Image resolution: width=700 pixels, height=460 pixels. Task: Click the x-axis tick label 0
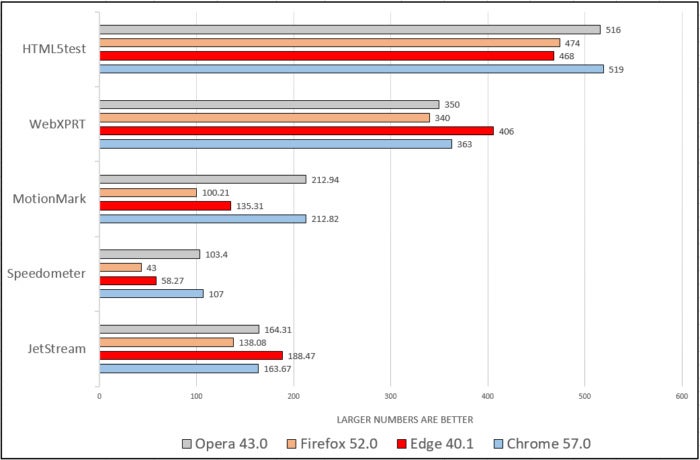coord(99,396)
